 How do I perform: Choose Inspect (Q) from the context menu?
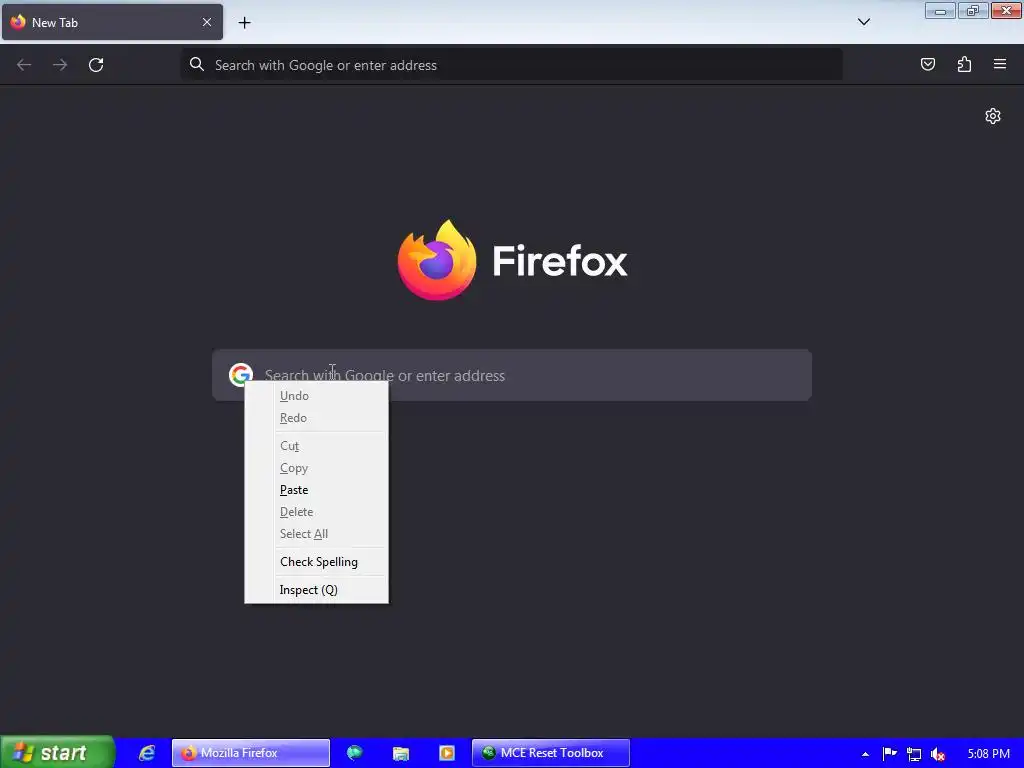pos(317,590)
